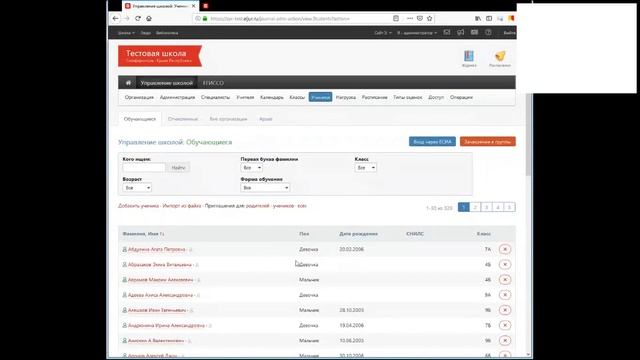Open Операции submenu item
Screen dimensions: 640x360
pyautogui.click(x=461, y=97)
